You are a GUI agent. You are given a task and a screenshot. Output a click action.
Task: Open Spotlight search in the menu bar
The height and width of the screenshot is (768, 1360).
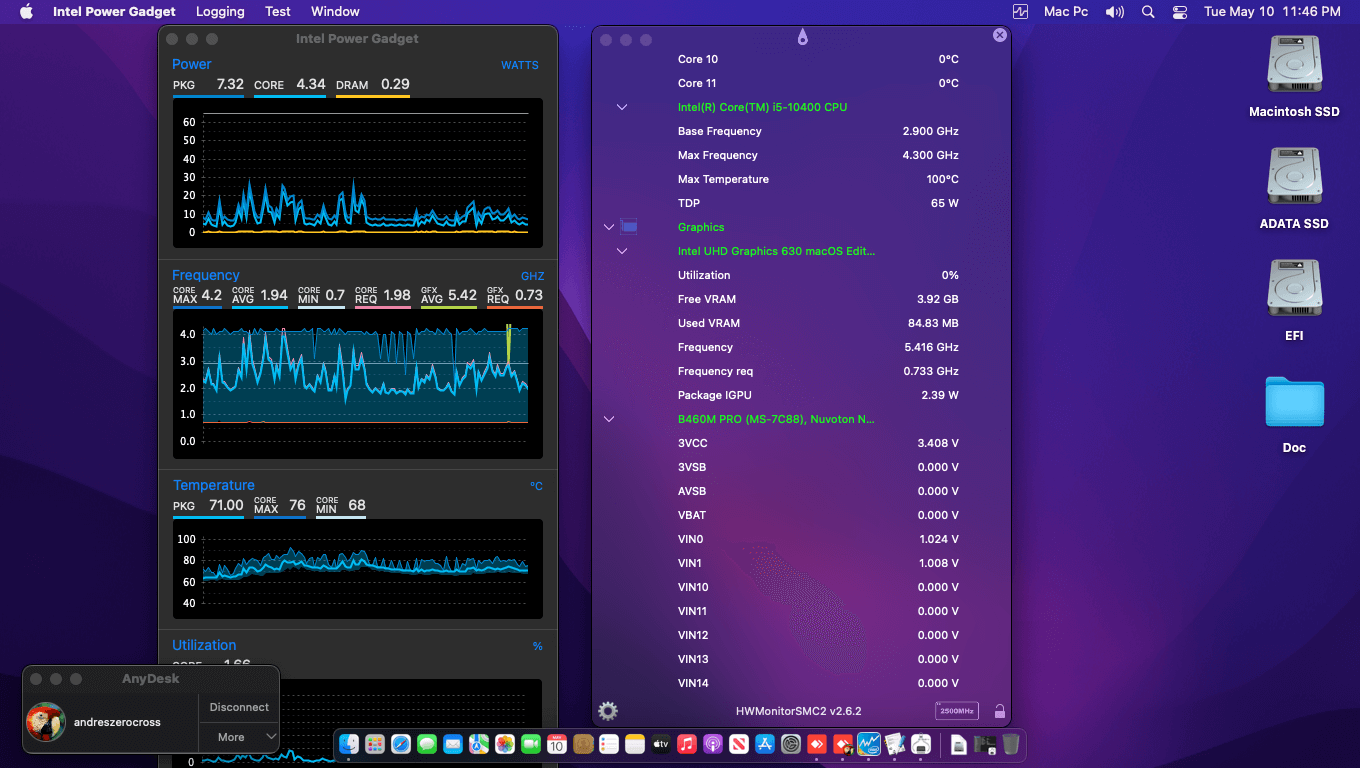pos(1147,11)
